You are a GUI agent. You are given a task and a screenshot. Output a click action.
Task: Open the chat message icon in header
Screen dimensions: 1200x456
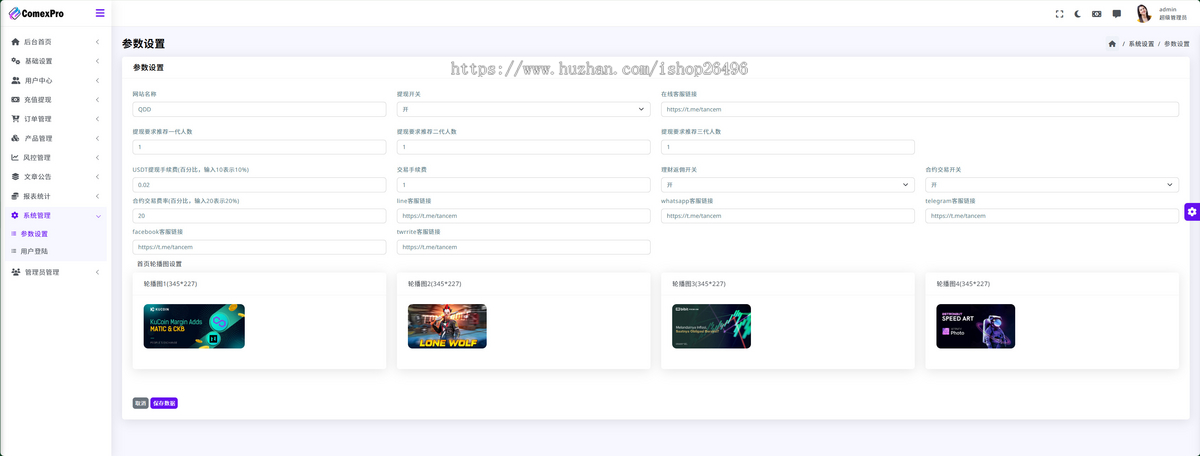click(1116, 14)
